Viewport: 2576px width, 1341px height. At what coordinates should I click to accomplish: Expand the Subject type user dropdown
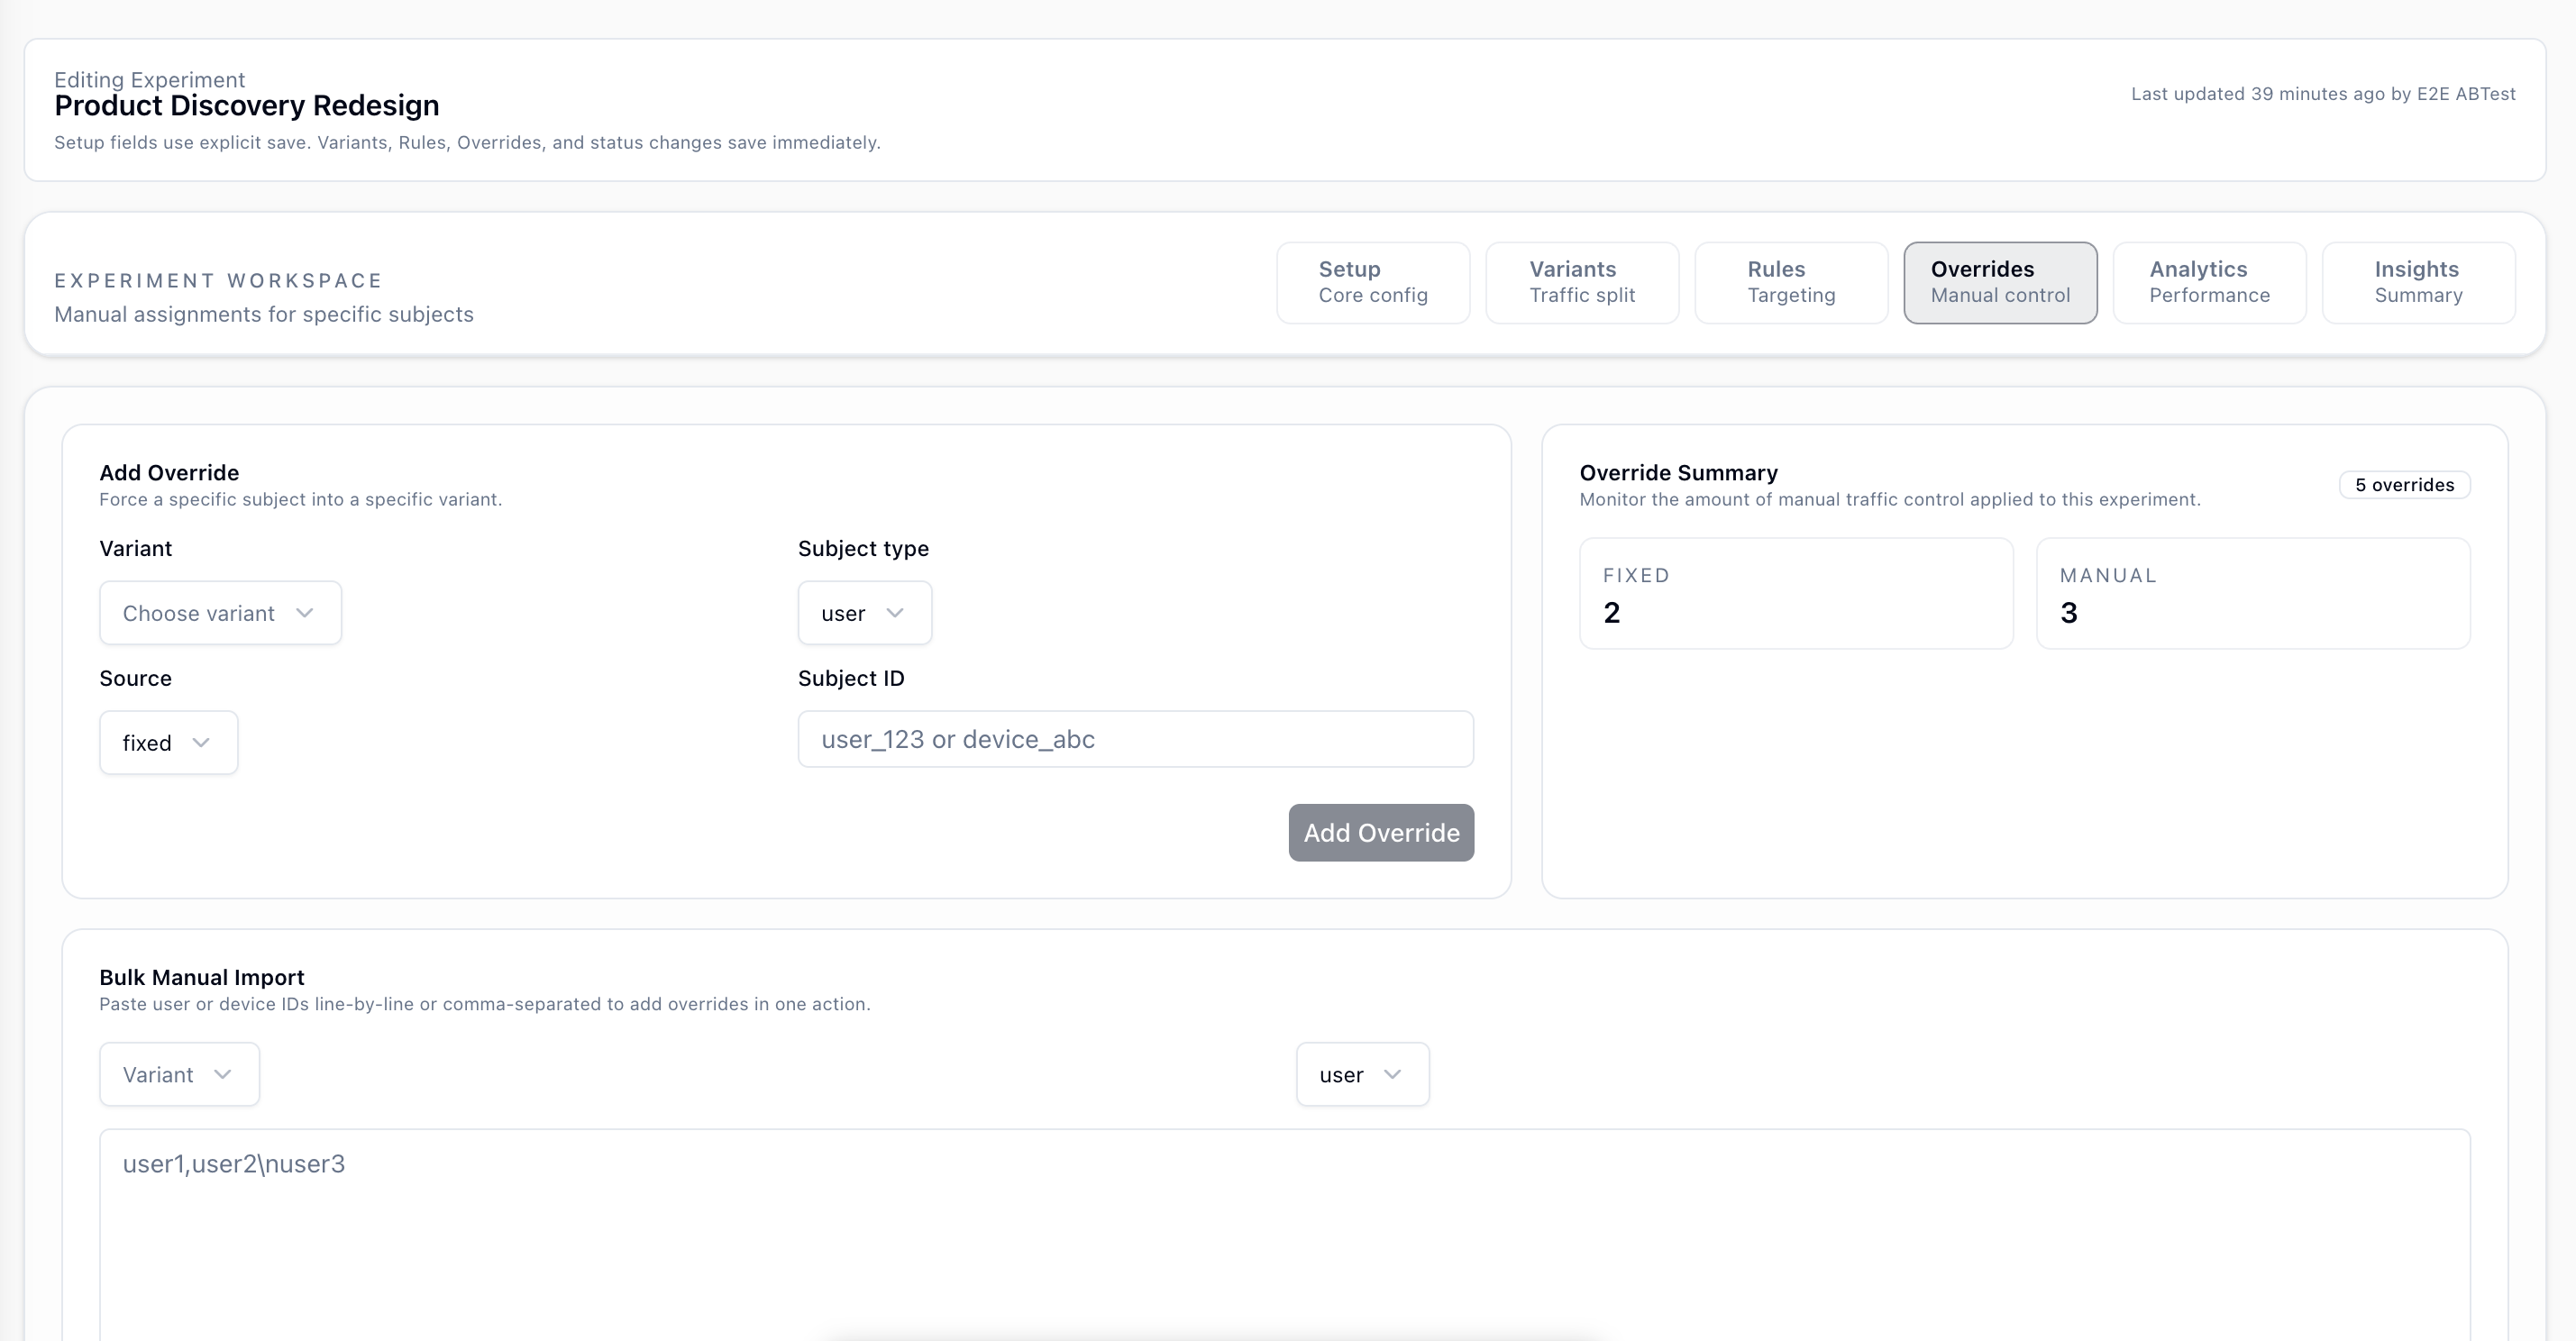(x=863, y=612)
